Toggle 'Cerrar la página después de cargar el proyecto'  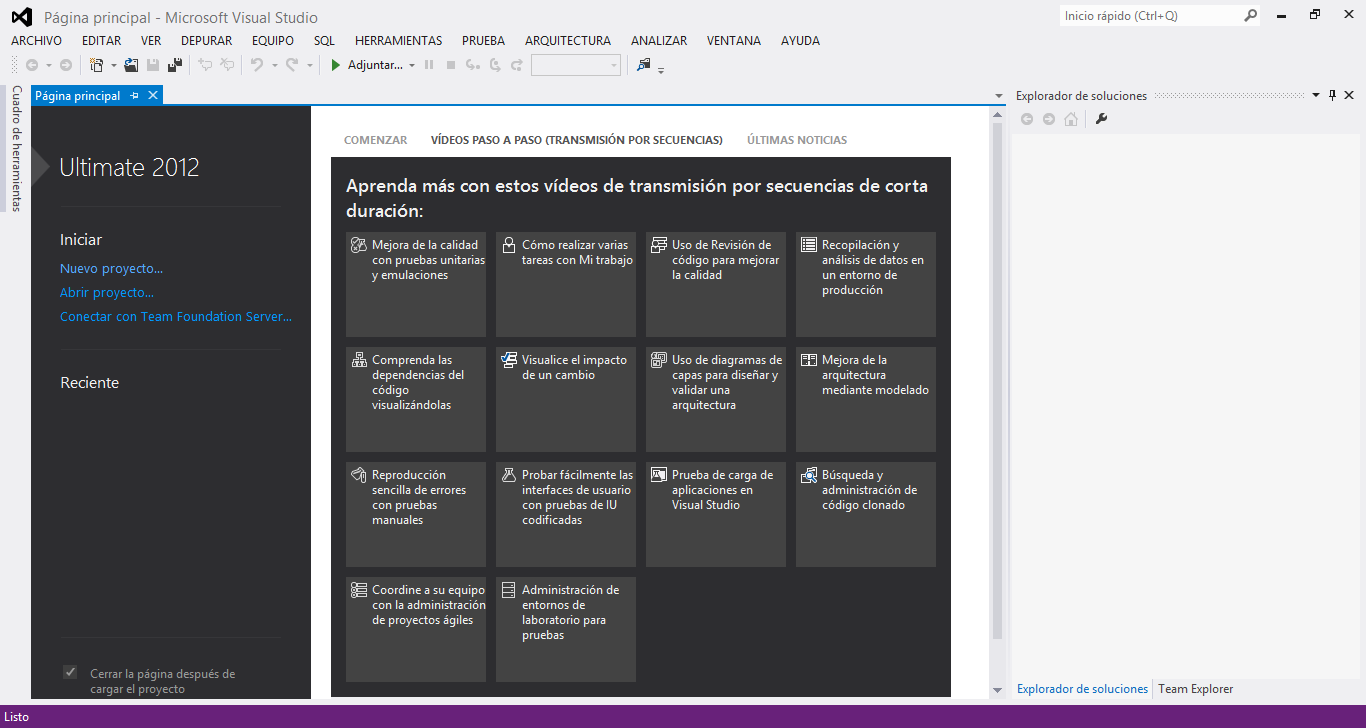click(x=70, y=672)
